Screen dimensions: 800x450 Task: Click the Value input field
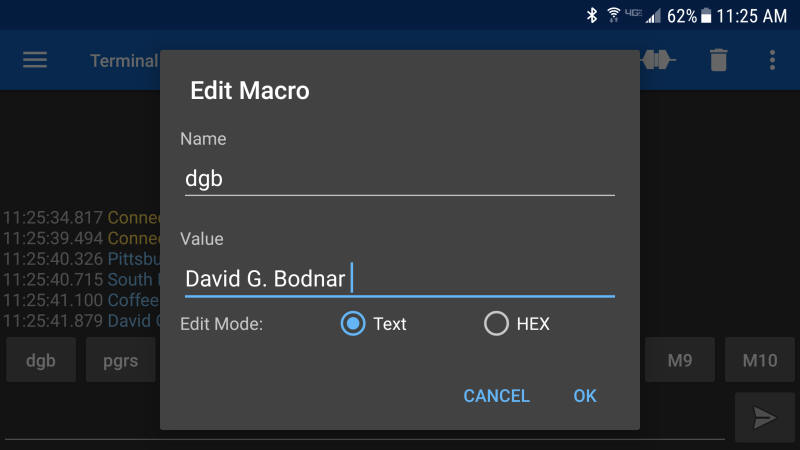(399, 279)
